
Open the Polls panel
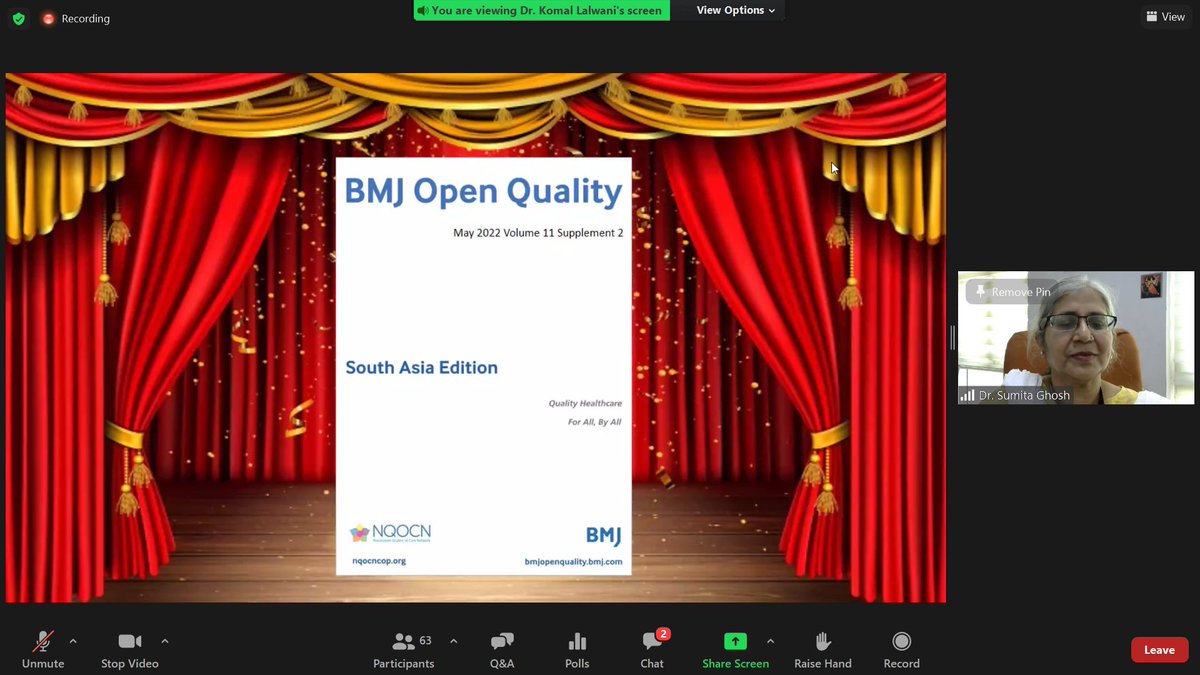tap(577, 649)
